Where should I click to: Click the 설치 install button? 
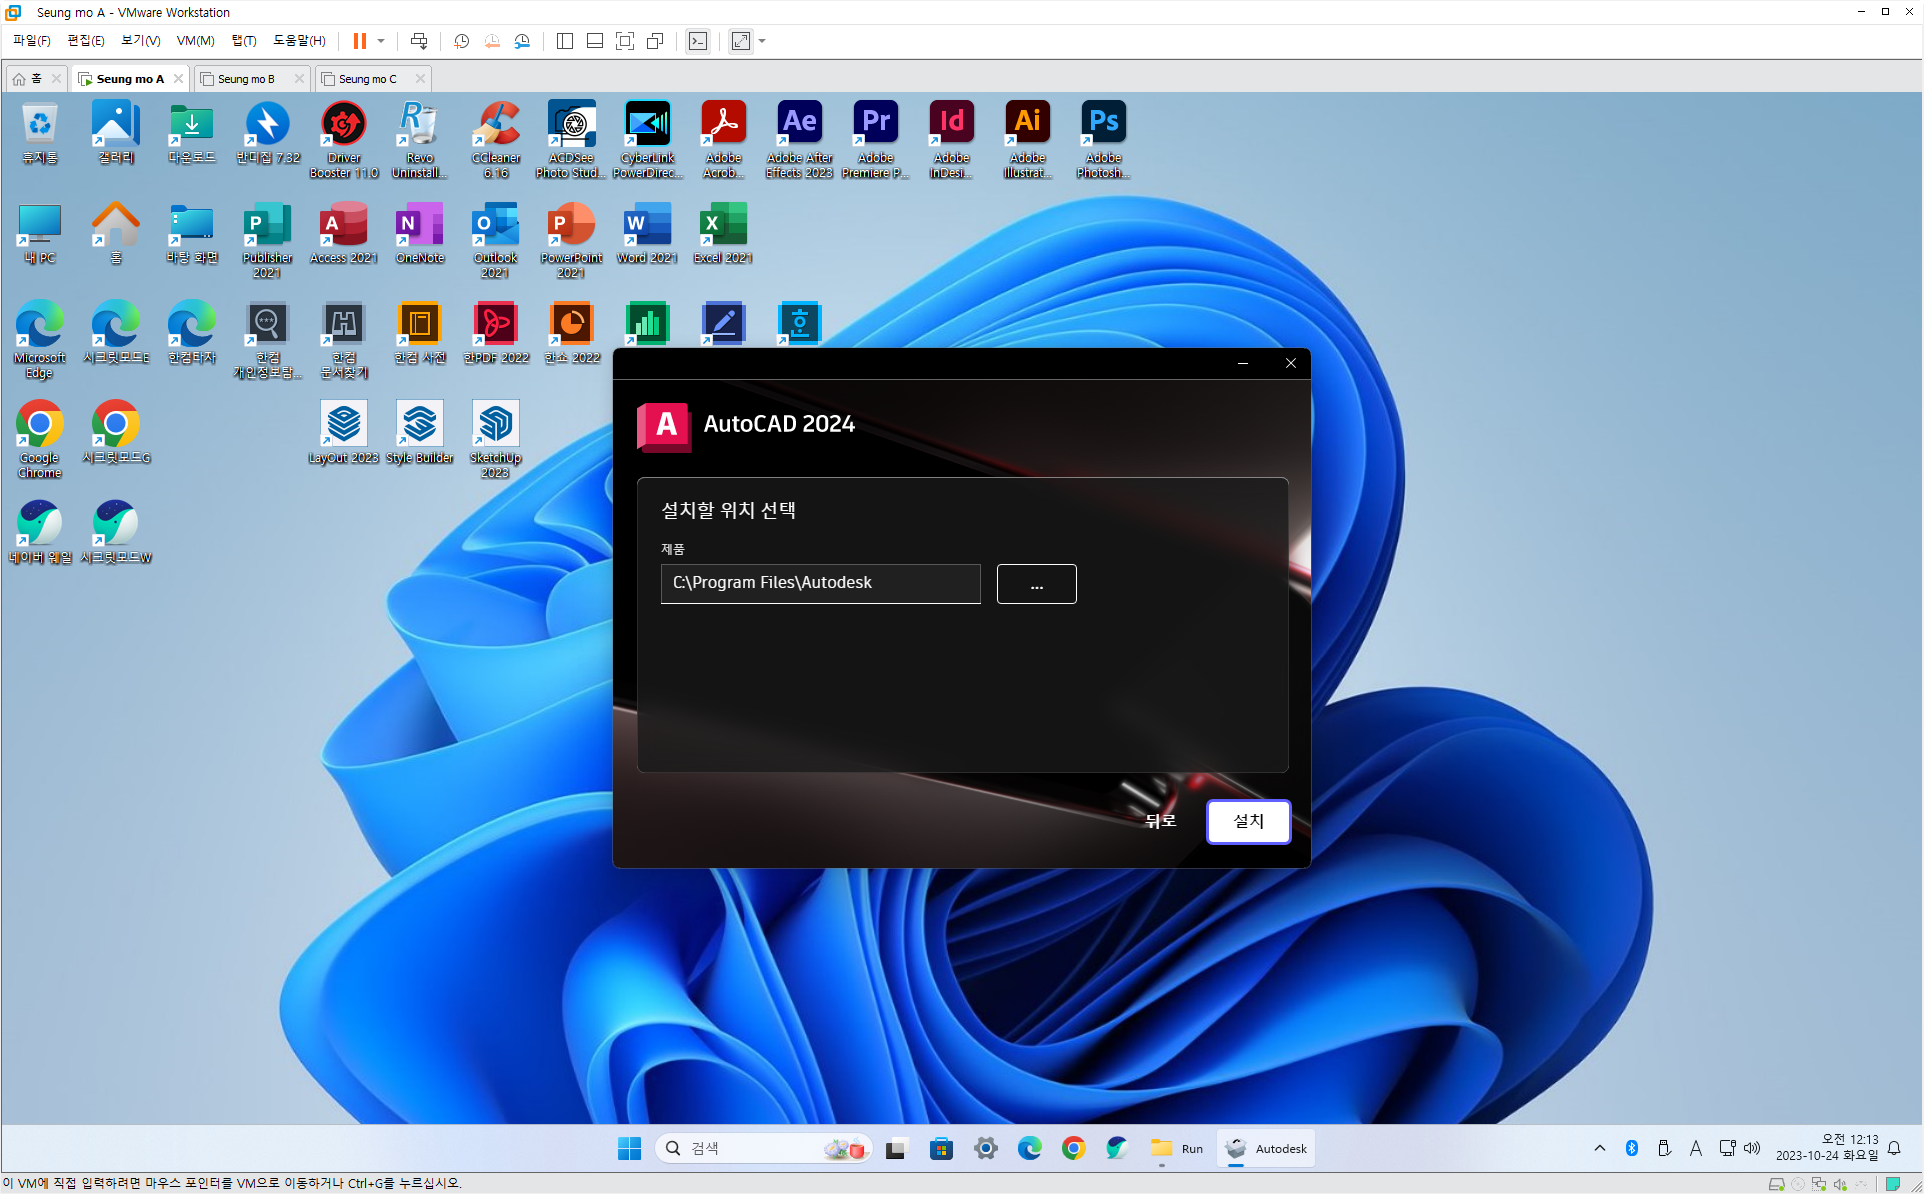(x=1248, y=821)
